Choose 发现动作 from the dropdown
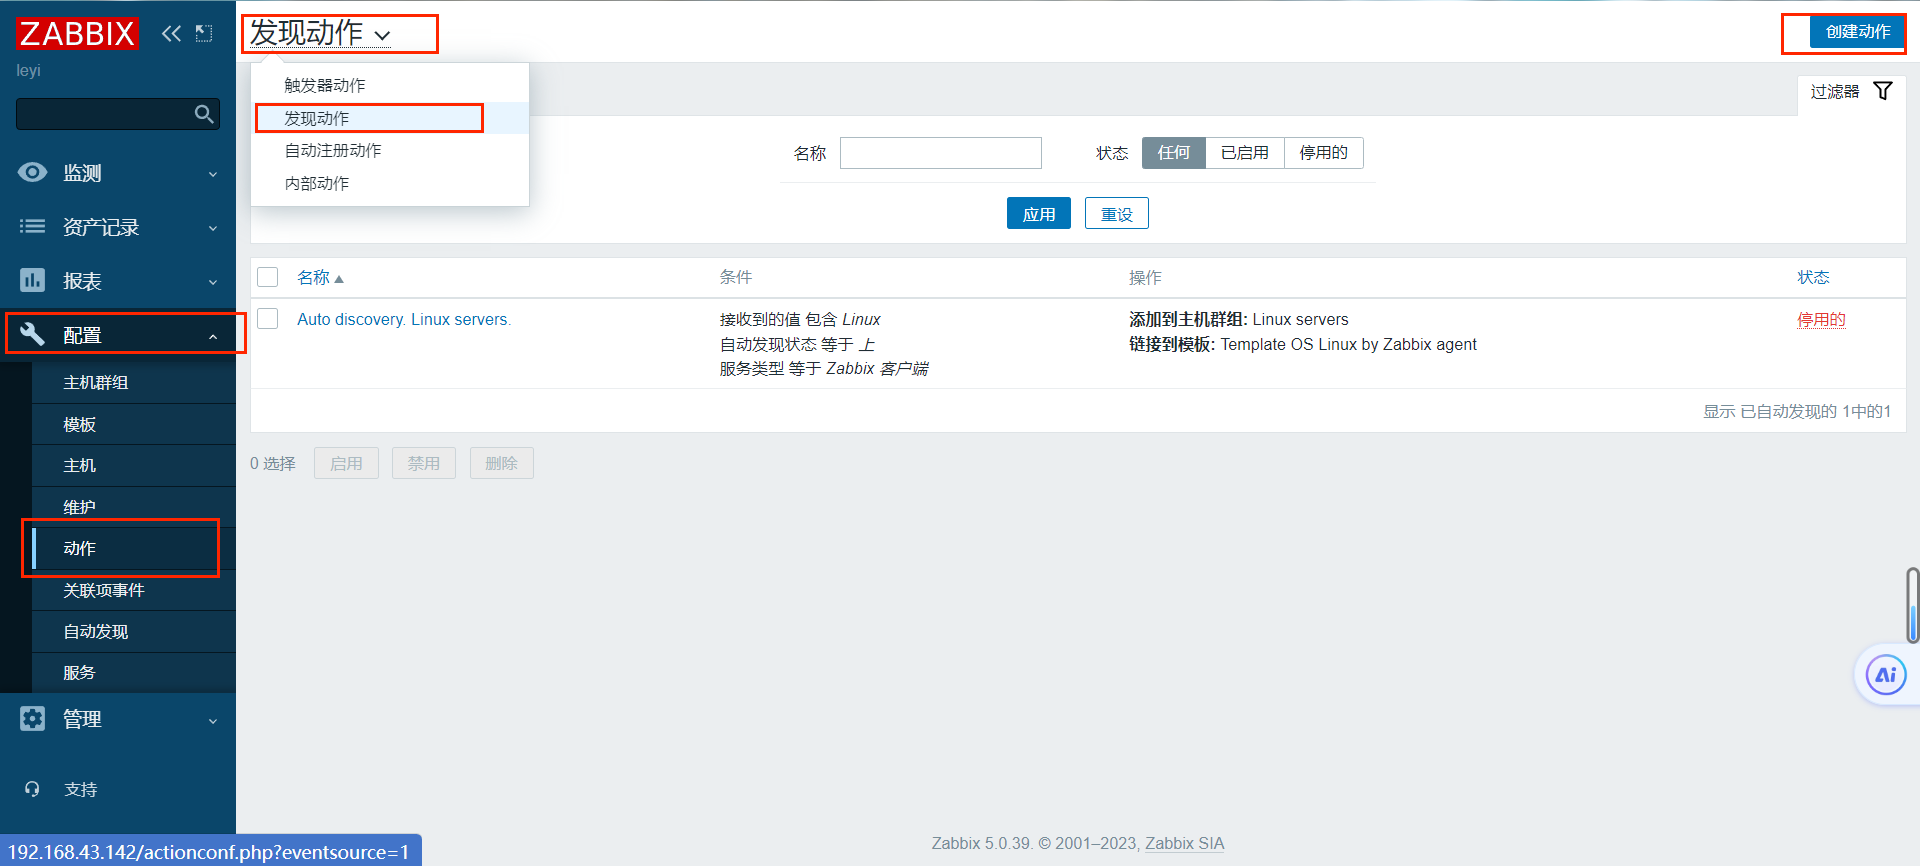Screen dimensions: 1920x866 tap(390, 118)
